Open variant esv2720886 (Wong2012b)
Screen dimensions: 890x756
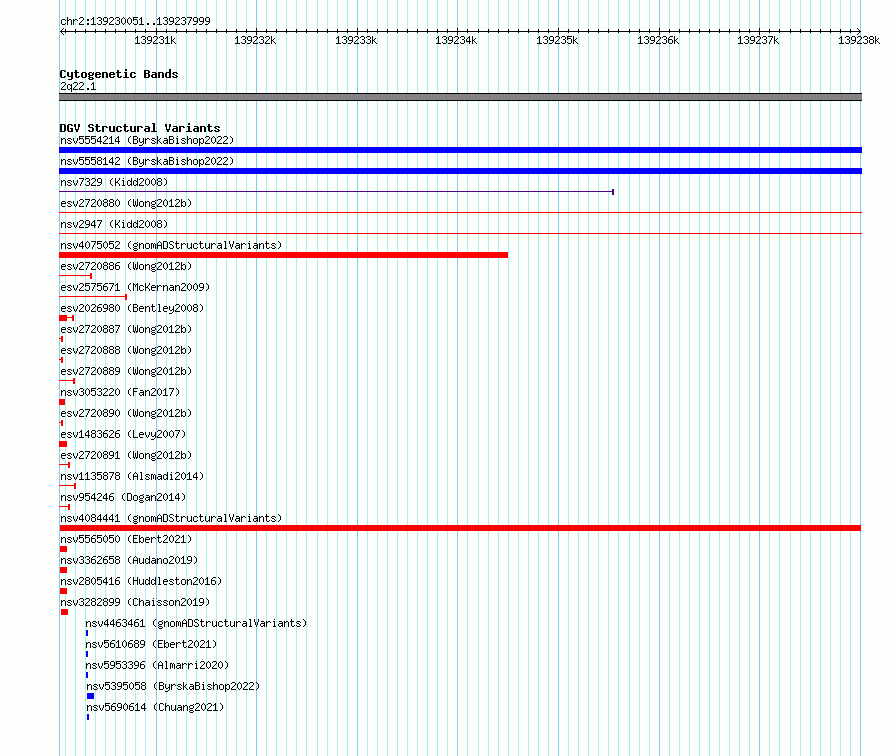(126, 266)
